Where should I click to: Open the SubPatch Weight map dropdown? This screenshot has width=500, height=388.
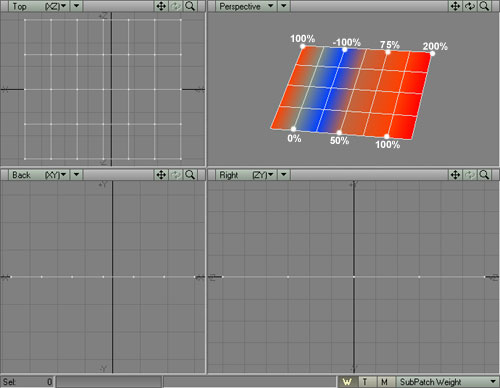[x=448, y=382]
